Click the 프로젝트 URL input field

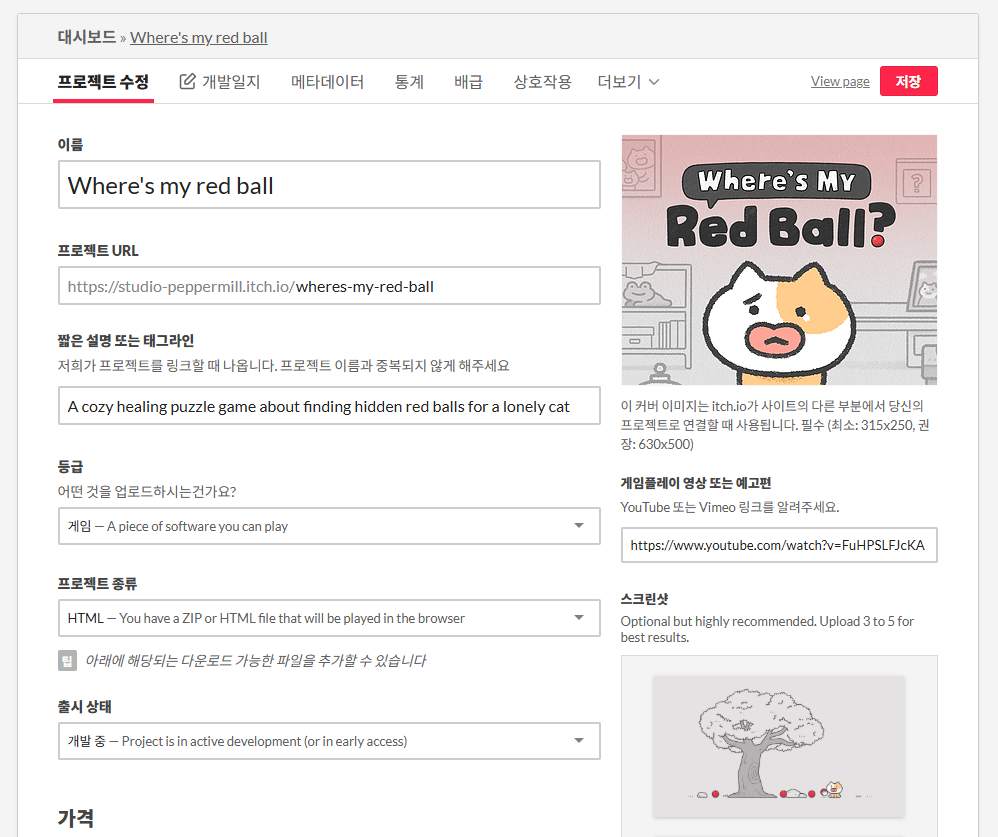[x=329, y=286]
